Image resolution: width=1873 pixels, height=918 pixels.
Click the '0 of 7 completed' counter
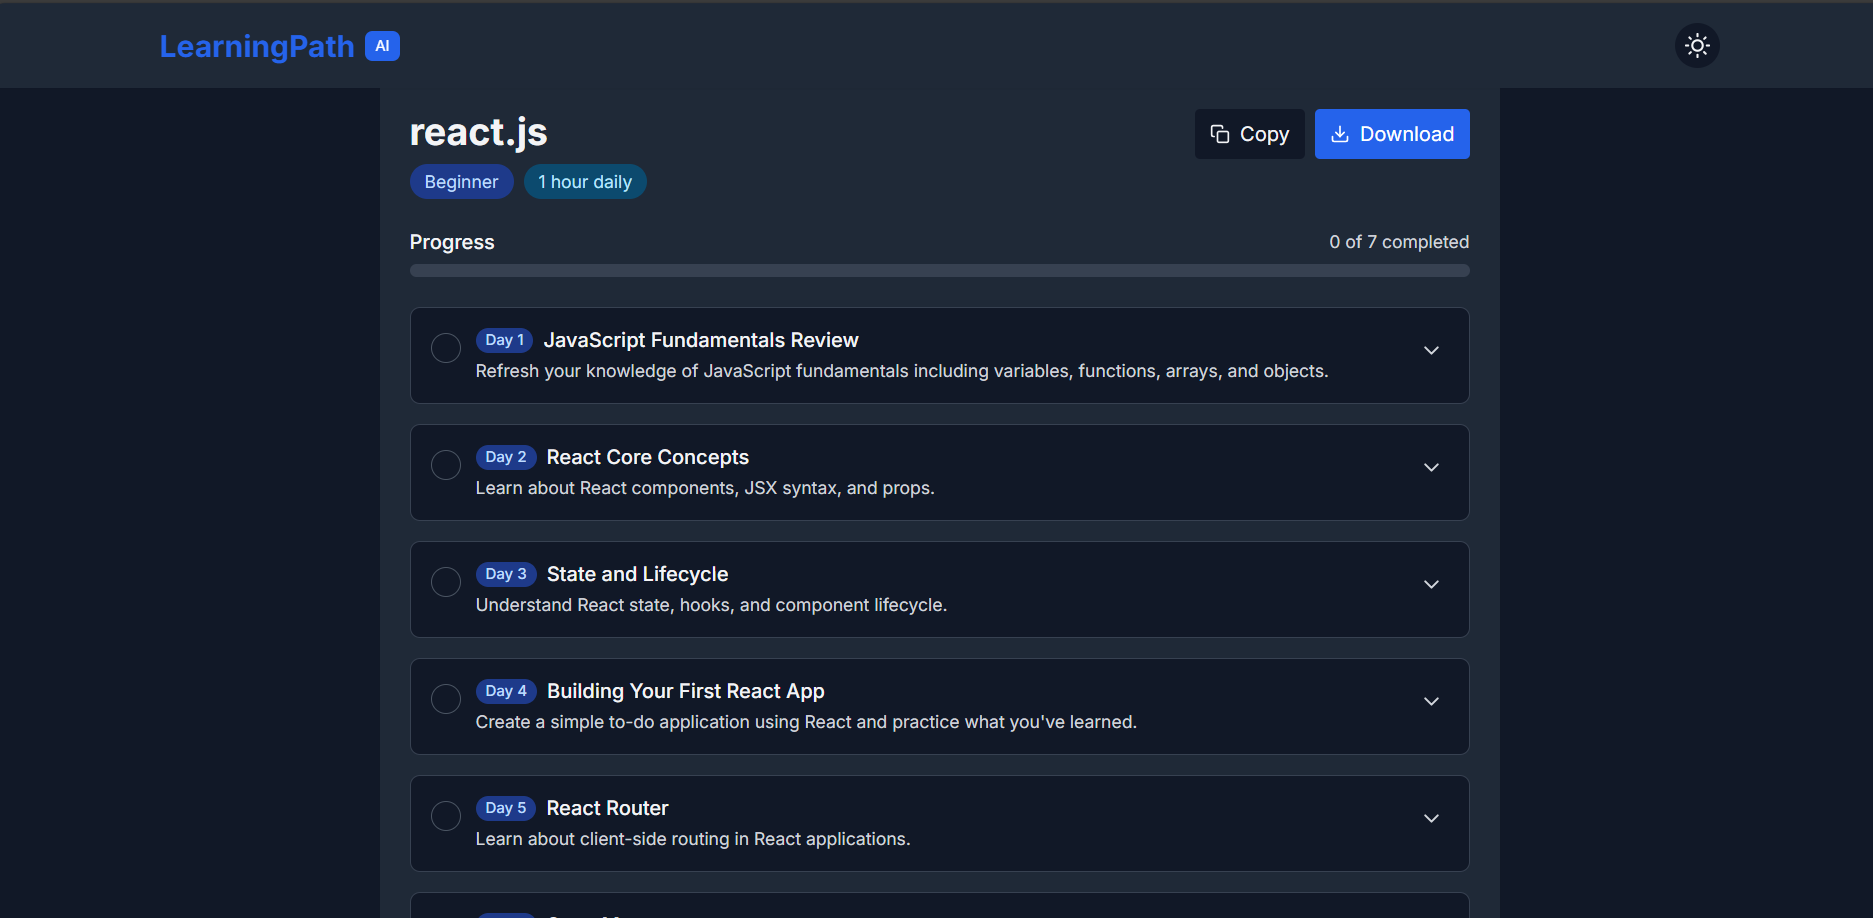(x=1399, y=242)
